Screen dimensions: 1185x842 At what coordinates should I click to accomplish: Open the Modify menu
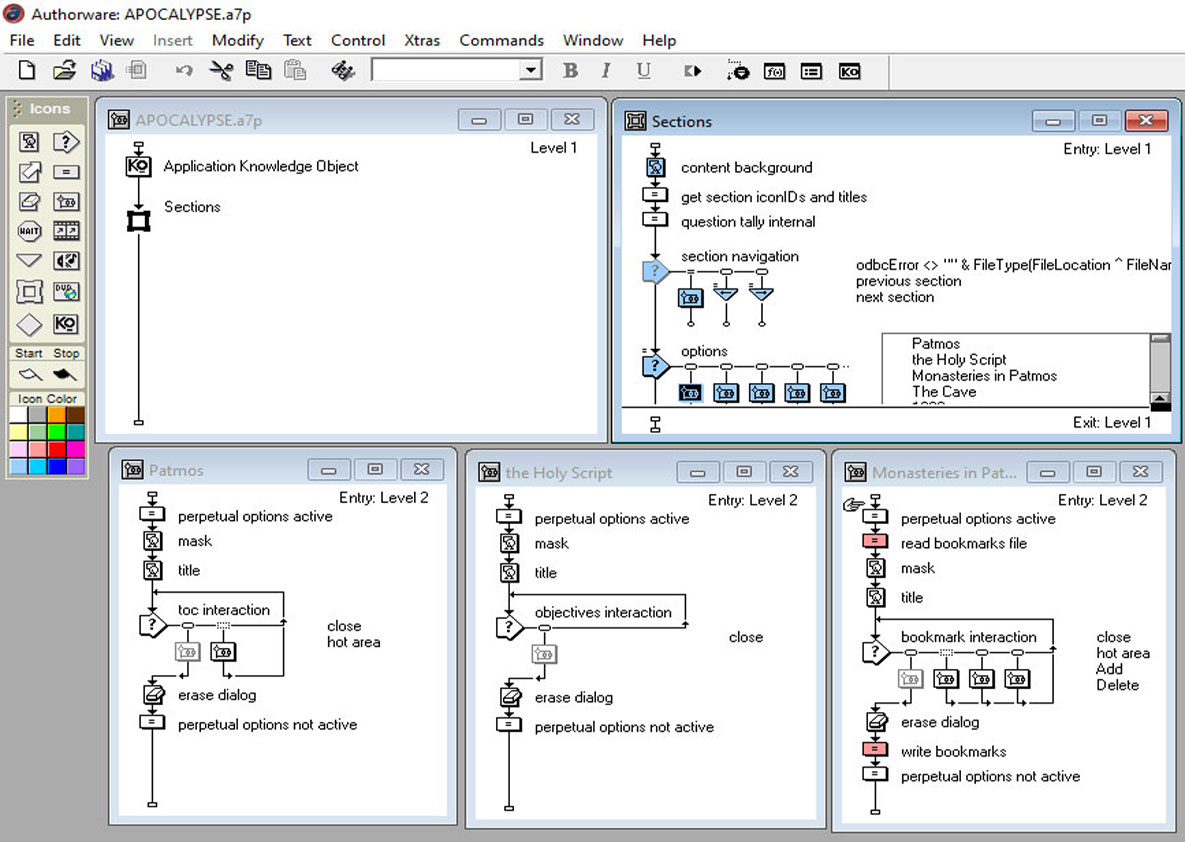[237, 40]
